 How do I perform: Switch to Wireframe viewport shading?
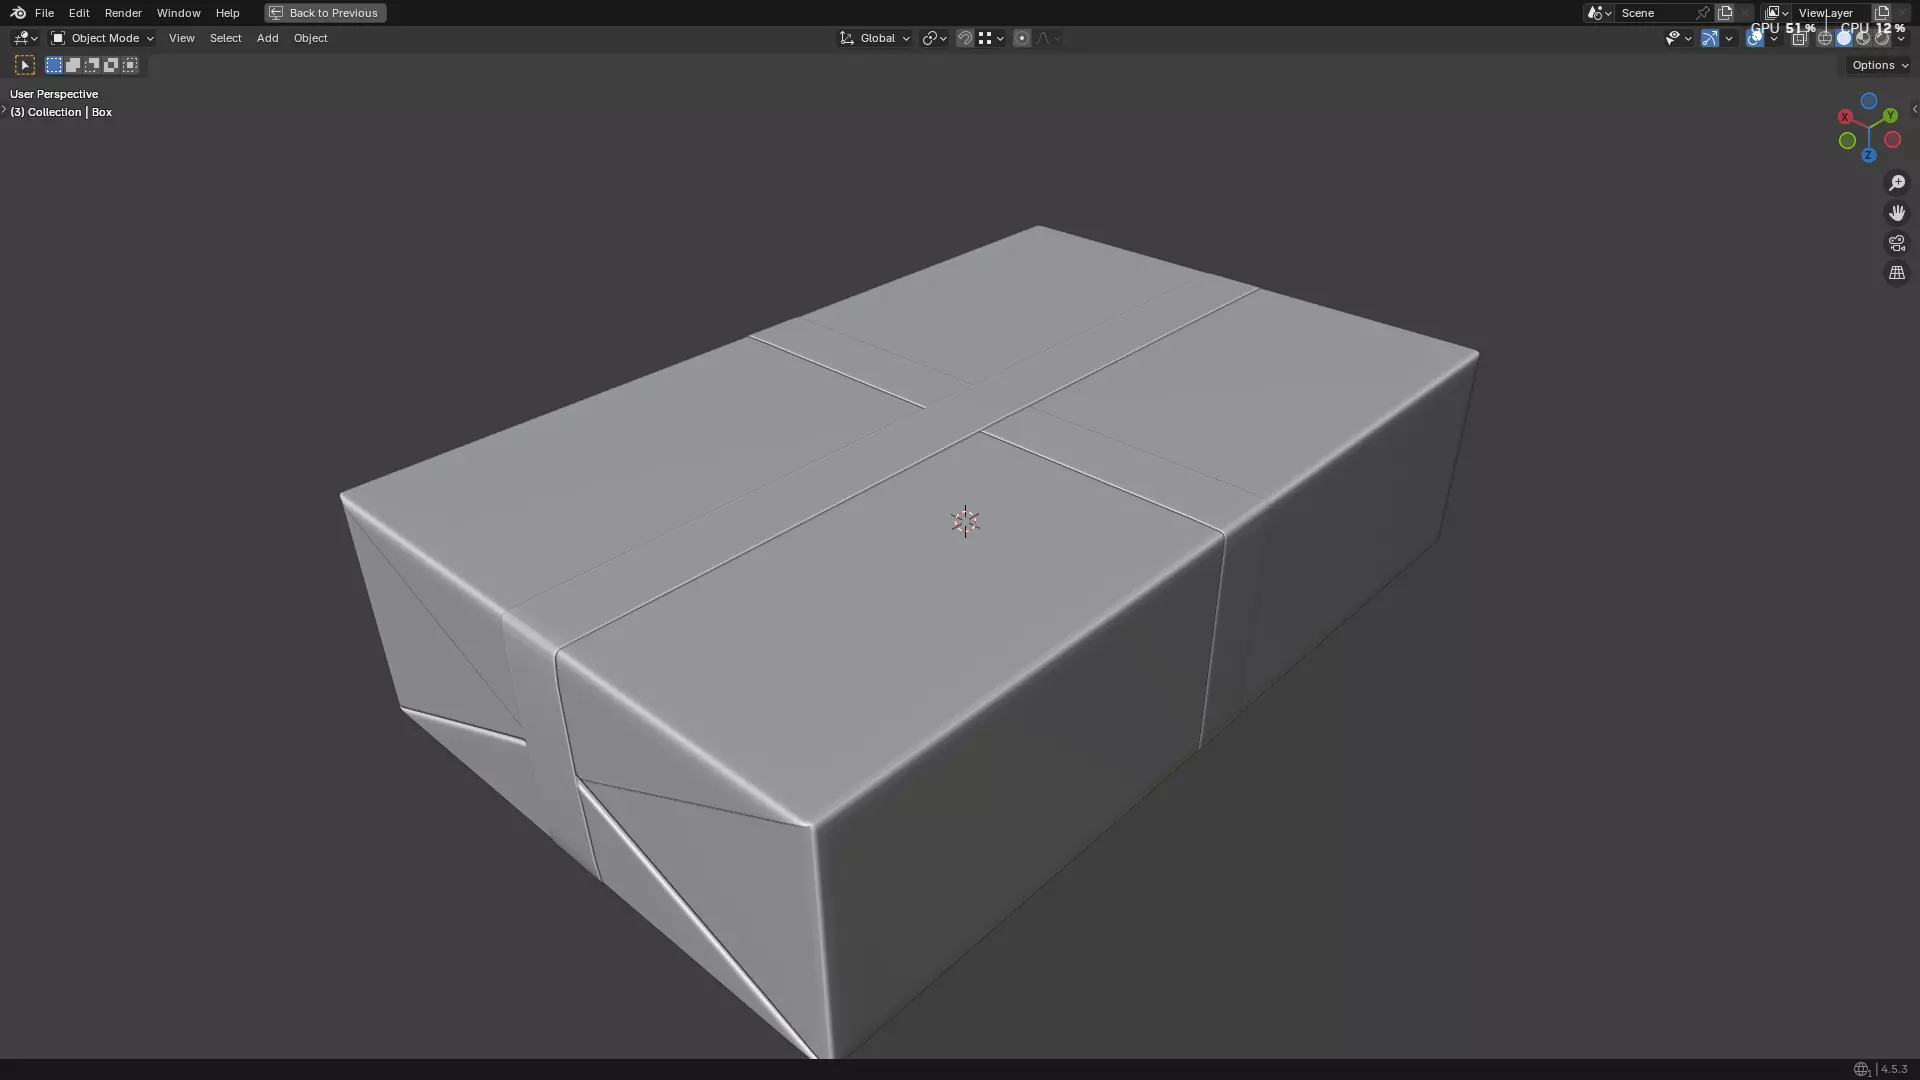1825,38
